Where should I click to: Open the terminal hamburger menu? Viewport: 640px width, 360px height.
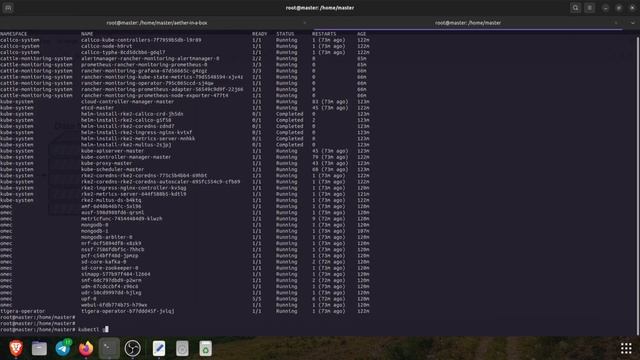tap(589, 8)
